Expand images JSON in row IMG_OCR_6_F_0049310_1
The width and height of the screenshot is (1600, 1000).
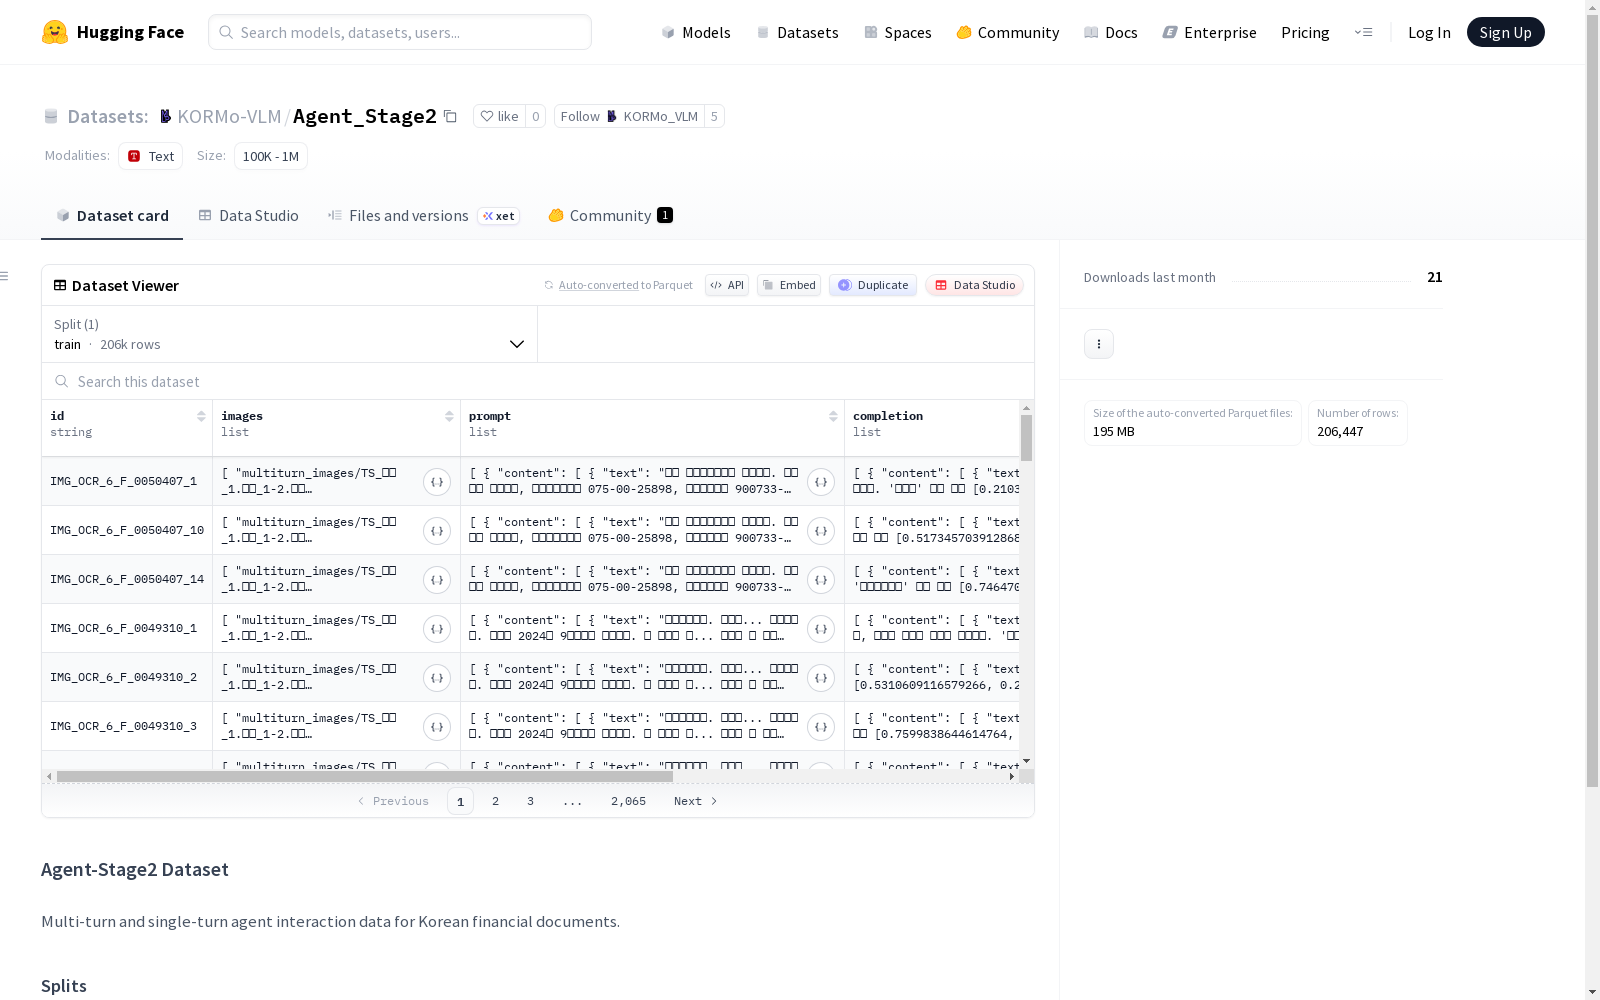(x=437, y=629)
